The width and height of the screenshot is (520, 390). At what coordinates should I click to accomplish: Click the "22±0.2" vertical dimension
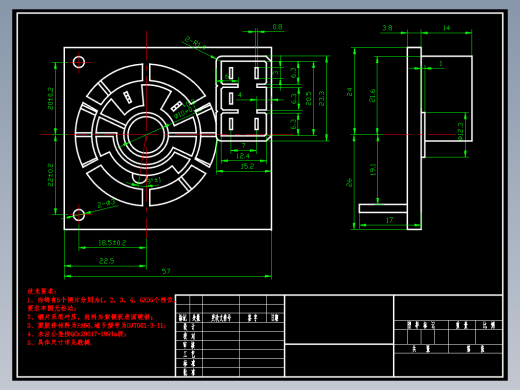(x=50, y=175)
